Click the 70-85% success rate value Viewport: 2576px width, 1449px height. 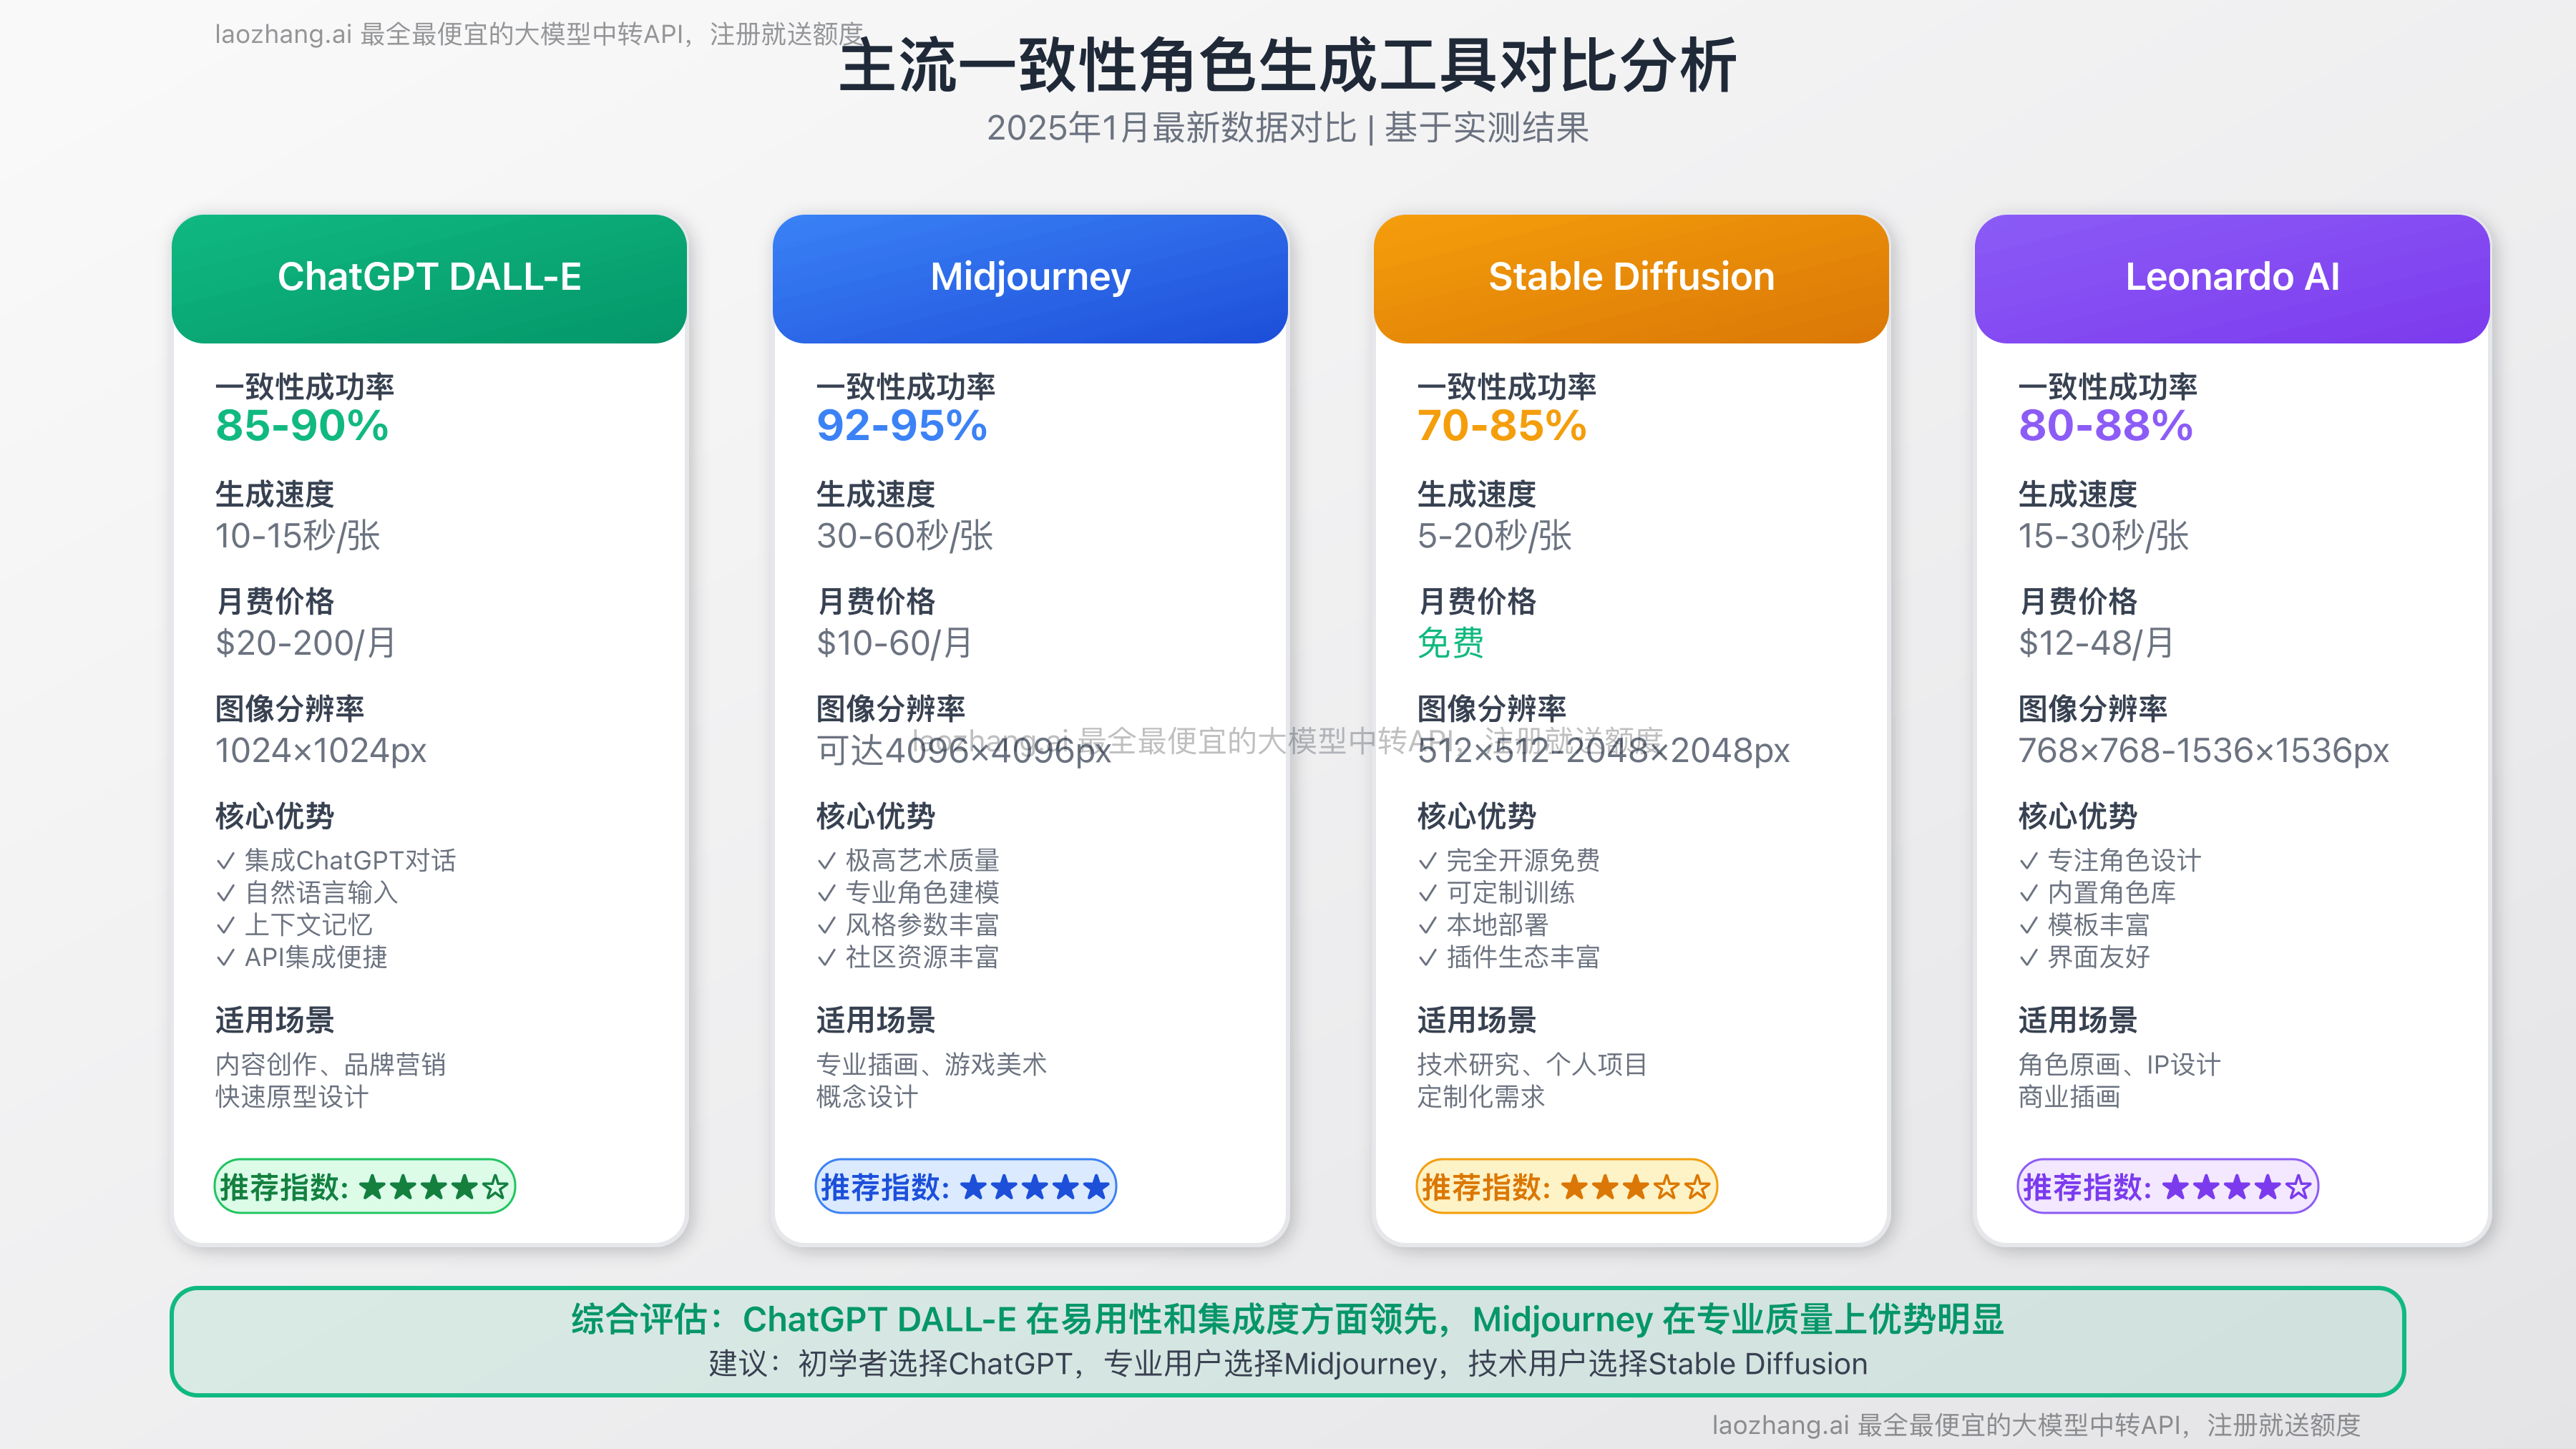[1502, 426]
